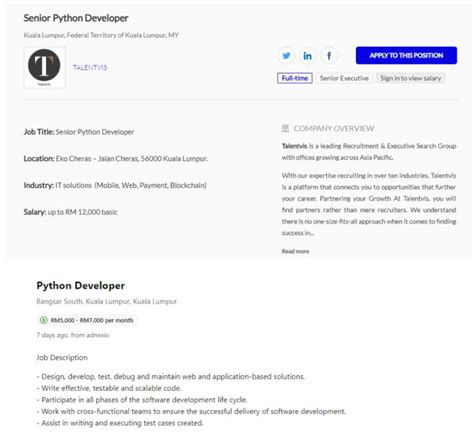Click 7 days ago, from adnexio text
Viewport: 474px width, 435px height.
coord(73,335)
